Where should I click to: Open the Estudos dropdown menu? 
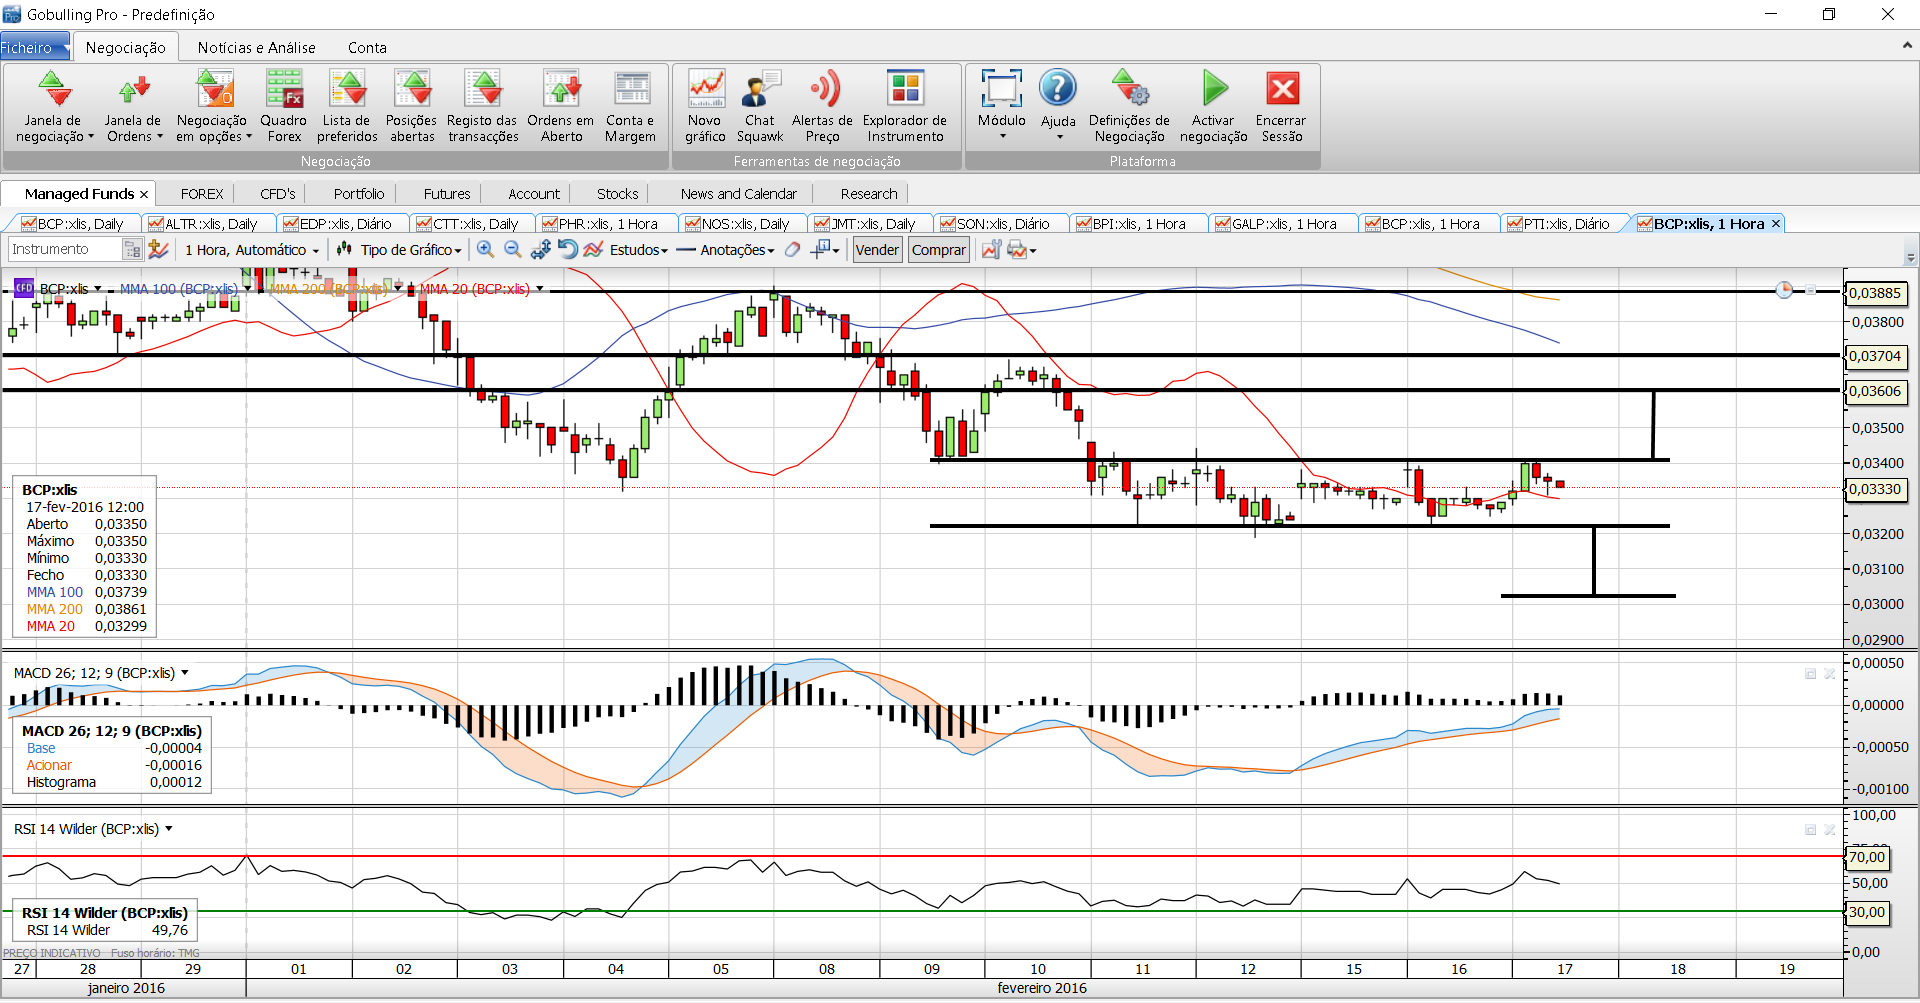[x=637, y=250]
